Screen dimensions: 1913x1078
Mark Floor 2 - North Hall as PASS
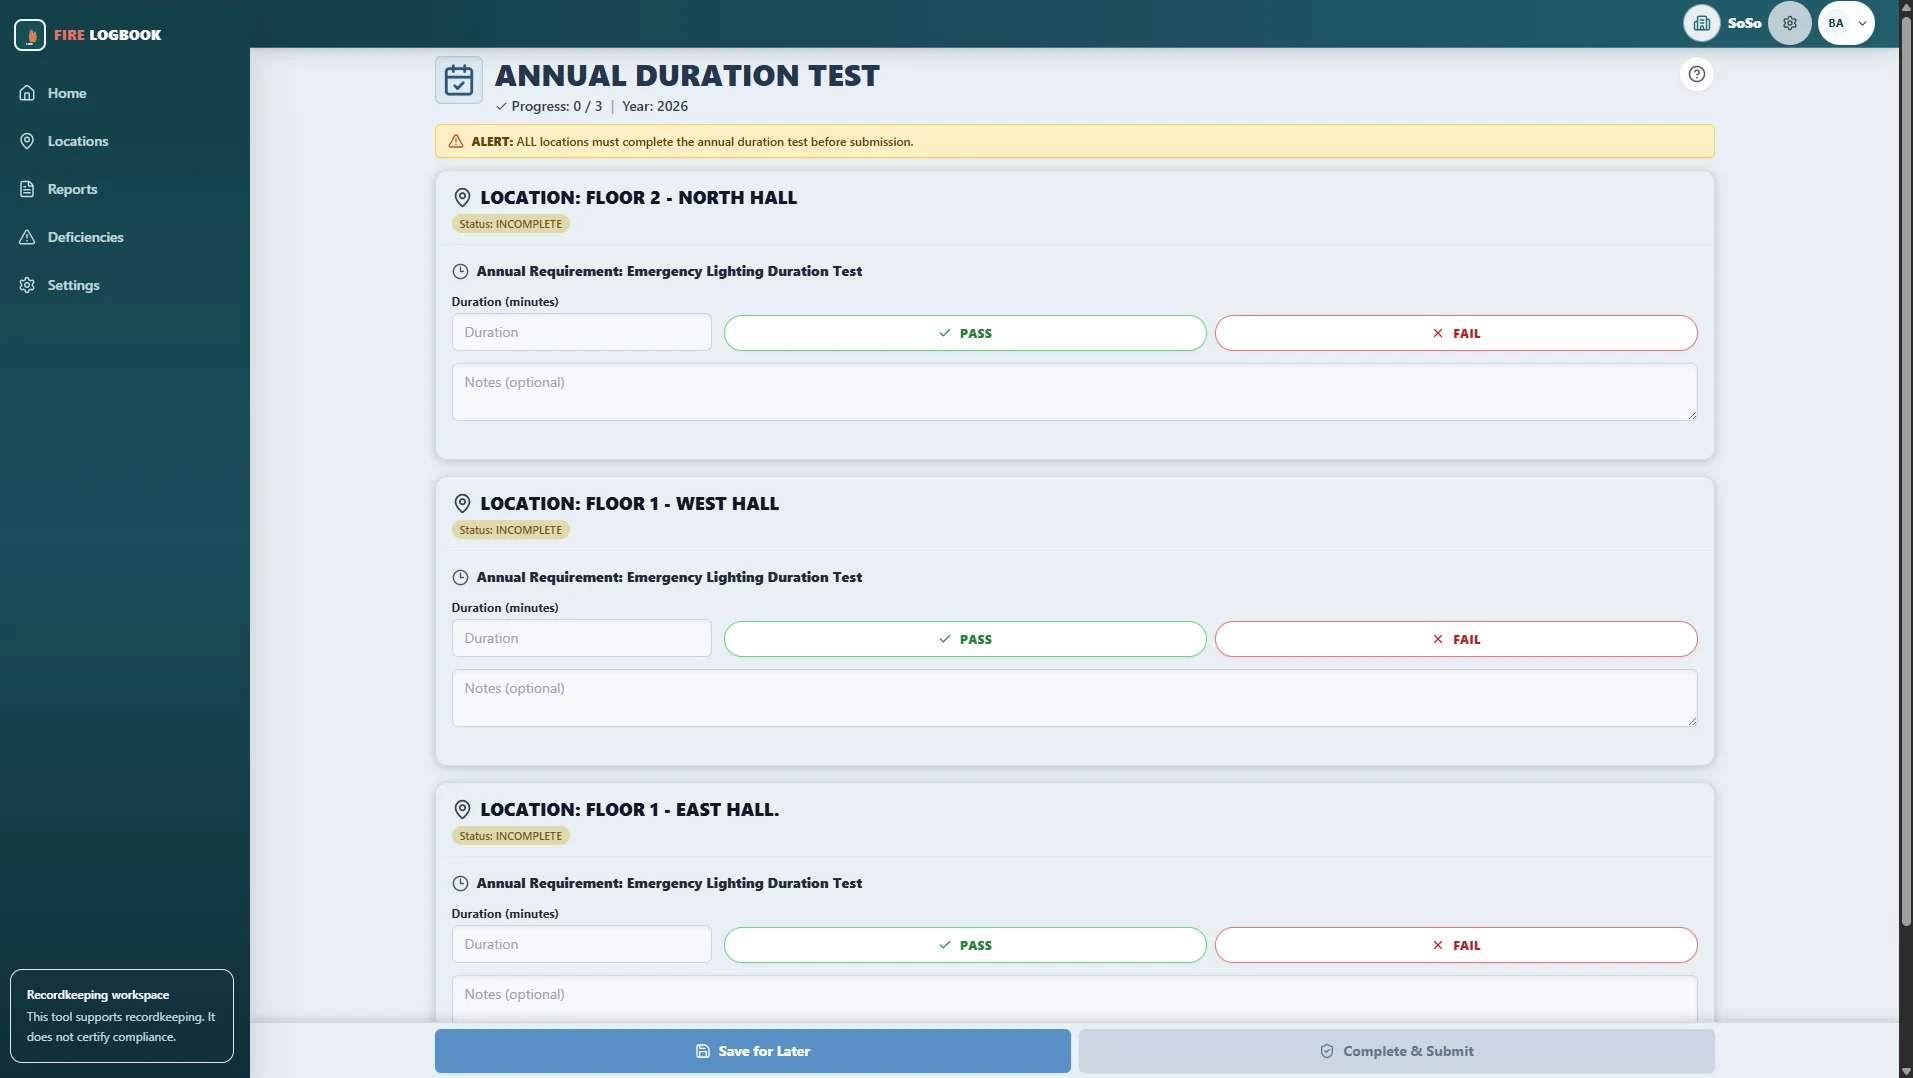tap(965, 333)
